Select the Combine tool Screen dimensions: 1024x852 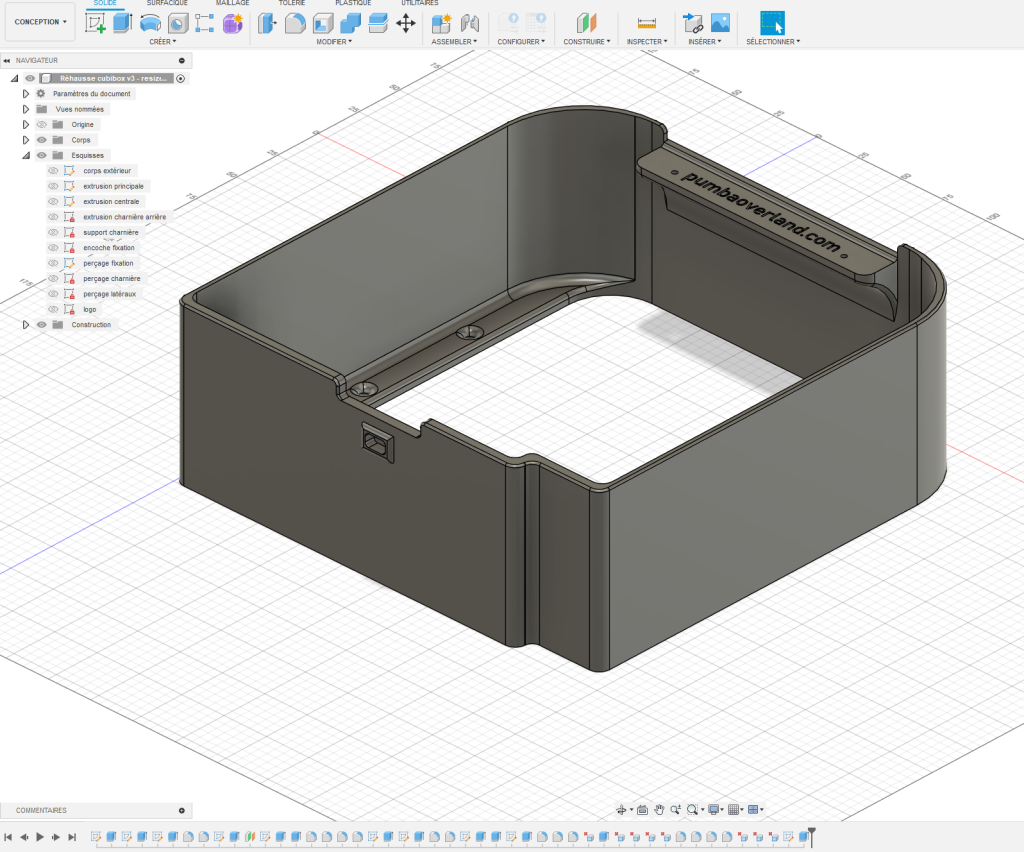(x=351, y=24)
